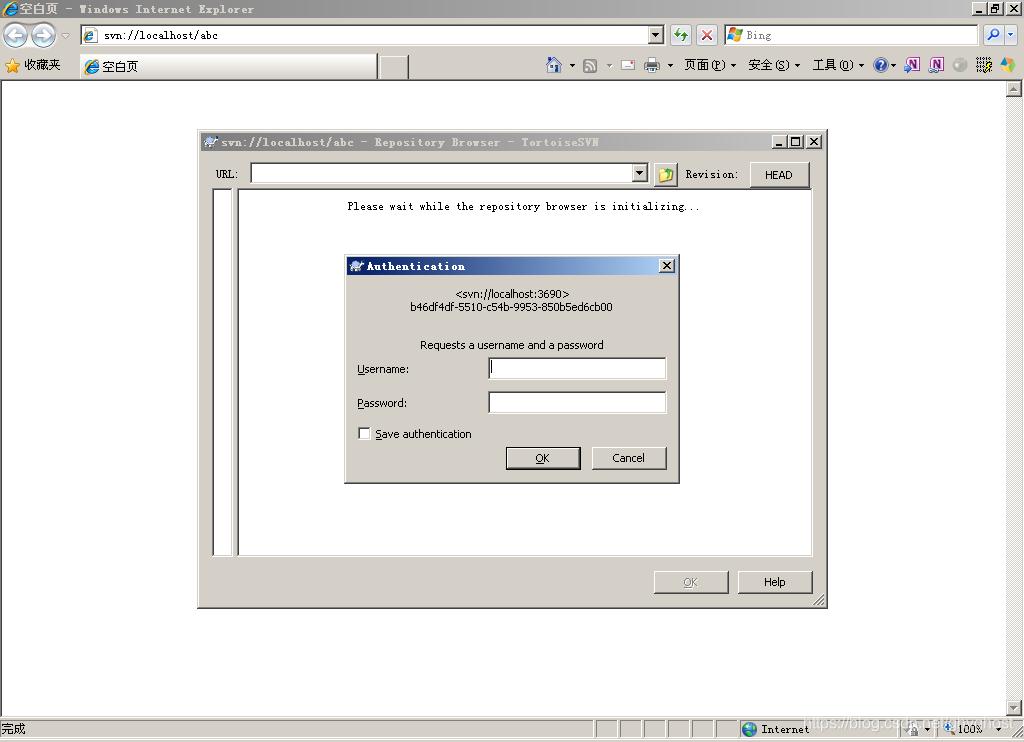Click the green Refresh page icon

[x=681, y=35]
